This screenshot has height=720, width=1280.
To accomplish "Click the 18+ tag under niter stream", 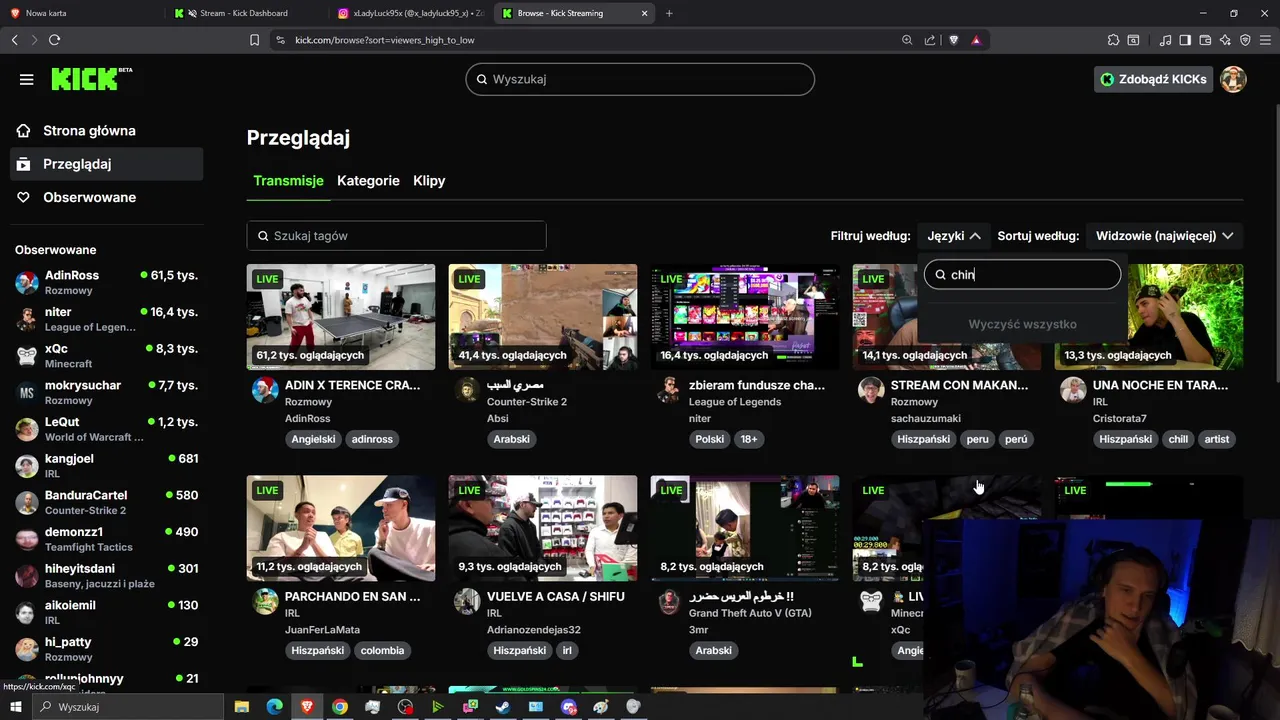I will (749, 439).
